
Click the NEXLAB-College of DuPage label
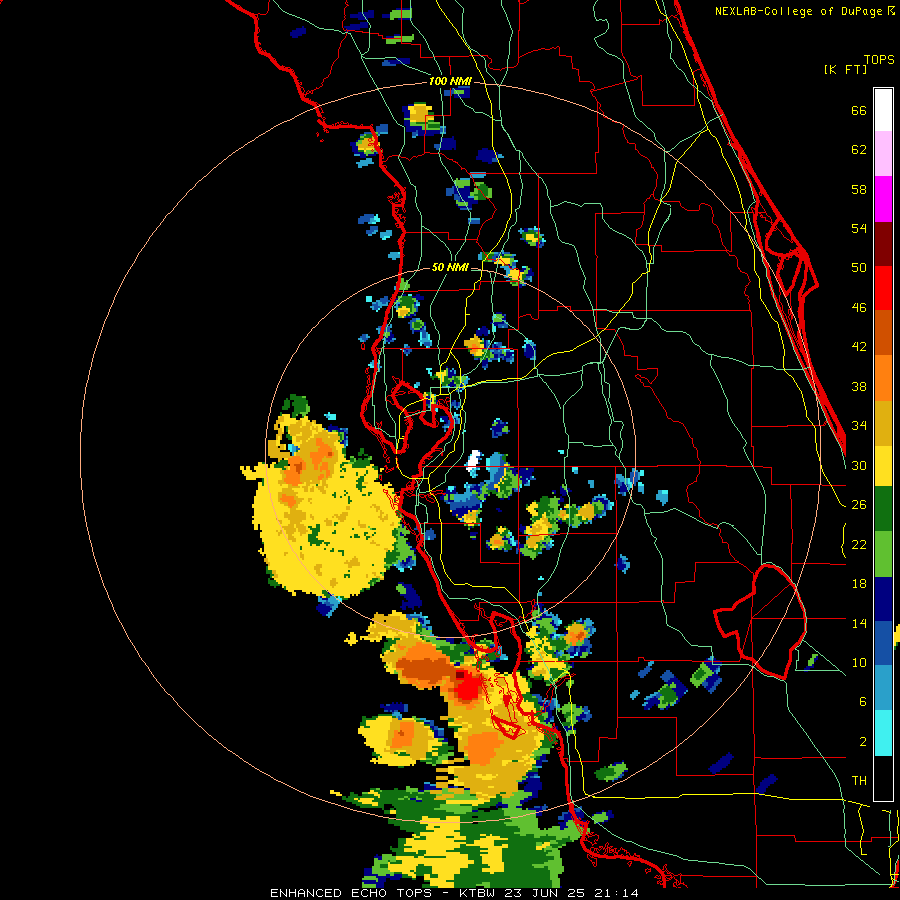tap(798, 11)
